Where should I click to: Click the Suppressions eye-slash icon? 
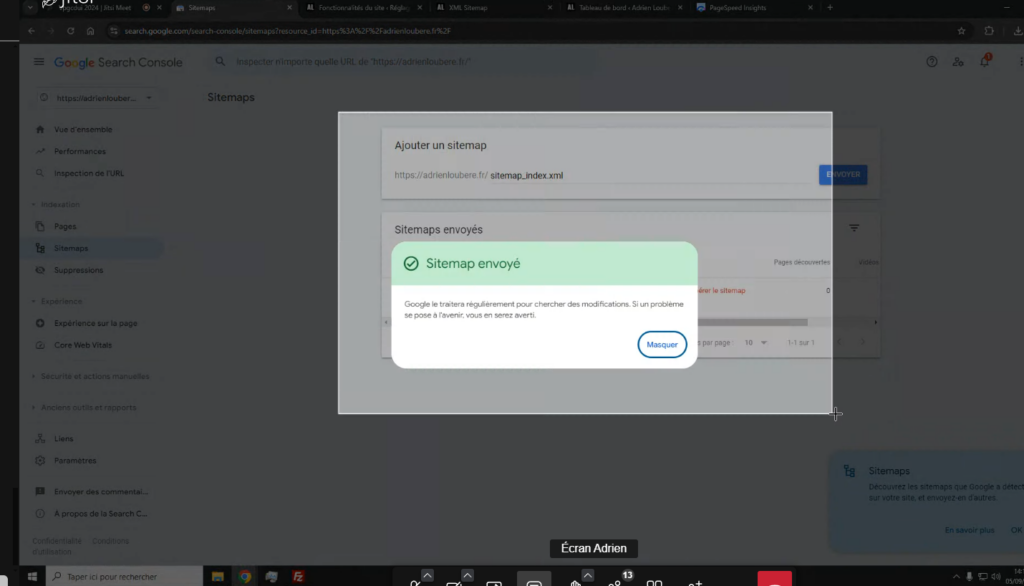40,270
